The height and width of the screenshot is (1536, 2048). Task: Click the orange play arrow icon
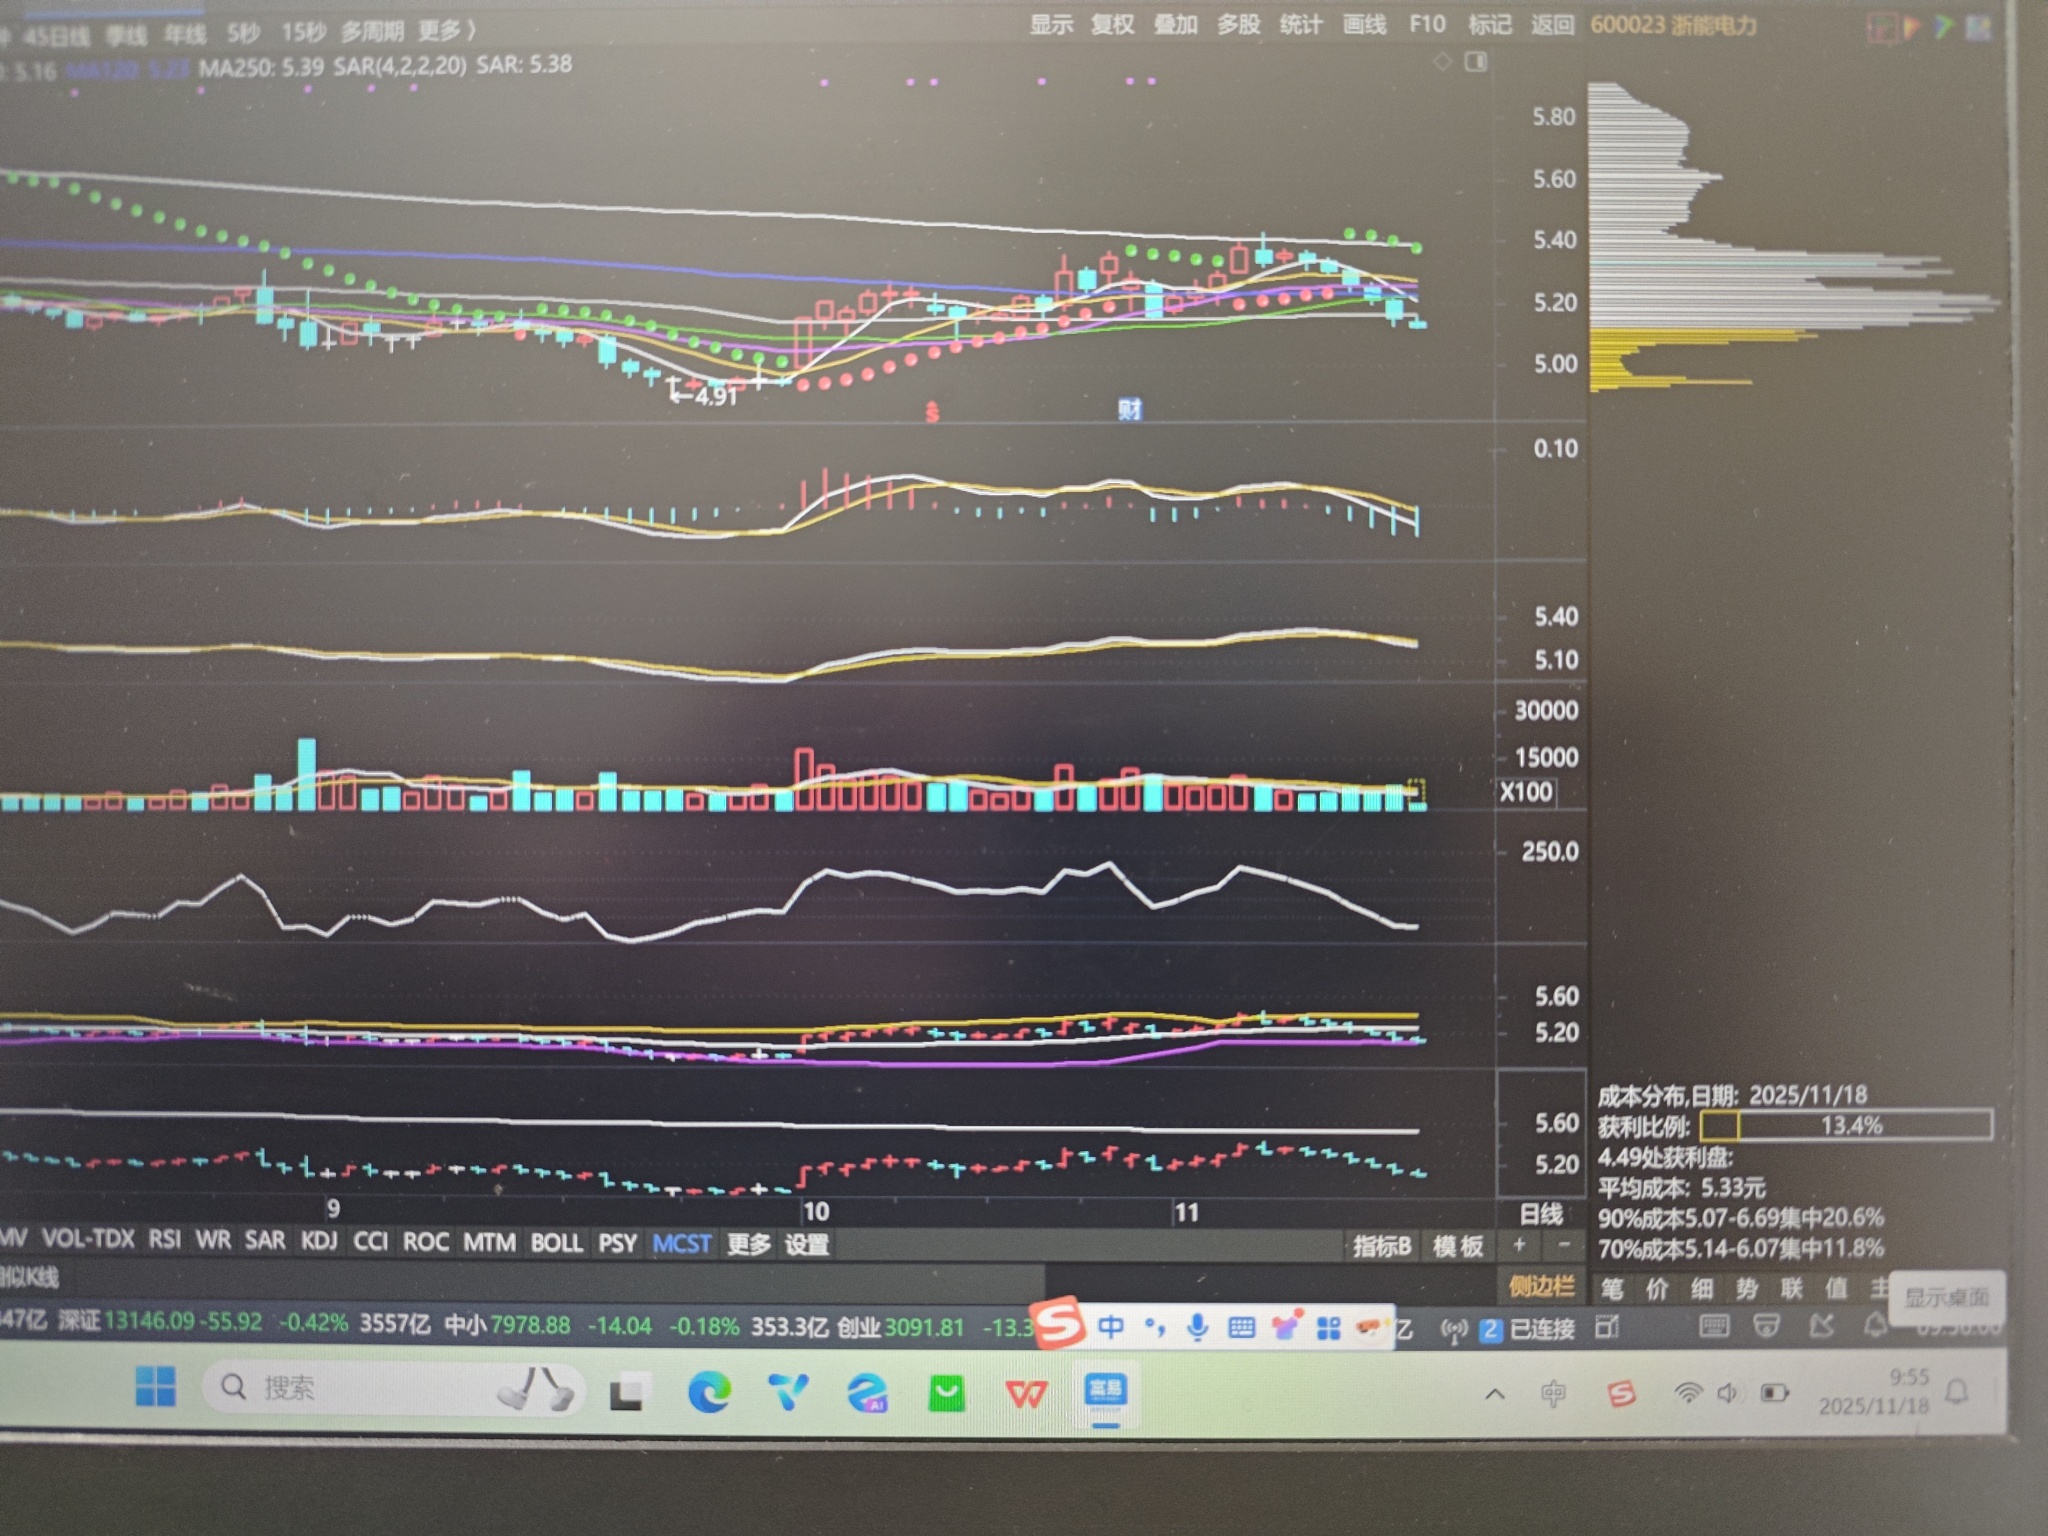click(1912, 27)
